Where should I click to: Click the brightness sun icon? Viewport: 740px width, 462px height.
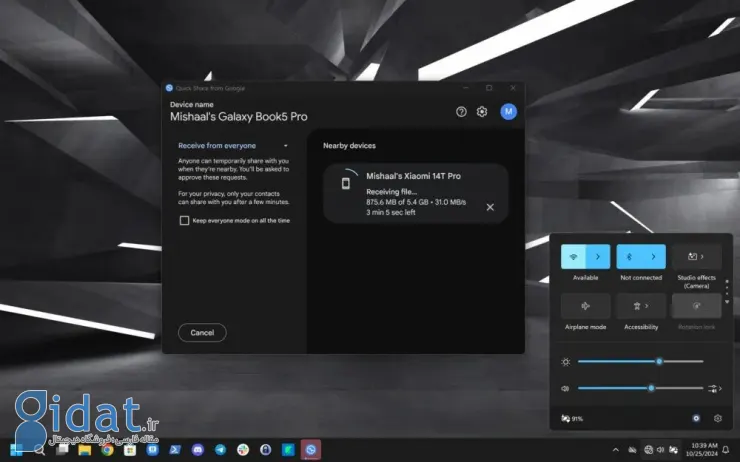click(565, 362)
